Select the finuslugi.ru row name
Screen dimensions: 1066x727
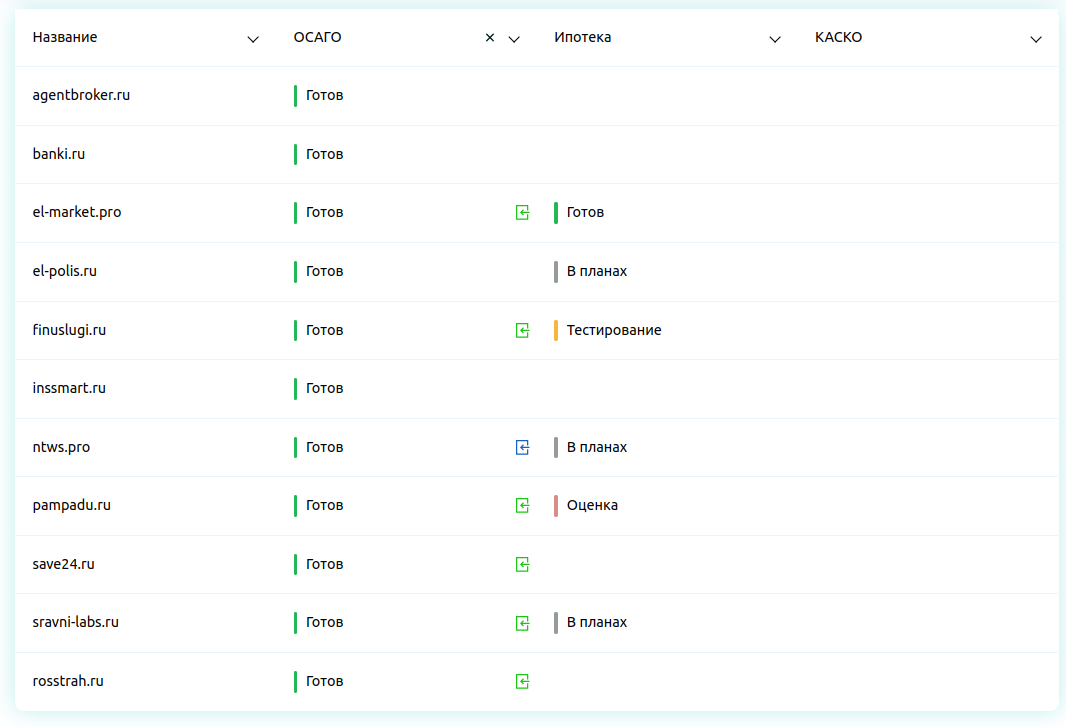pos(69,330)
